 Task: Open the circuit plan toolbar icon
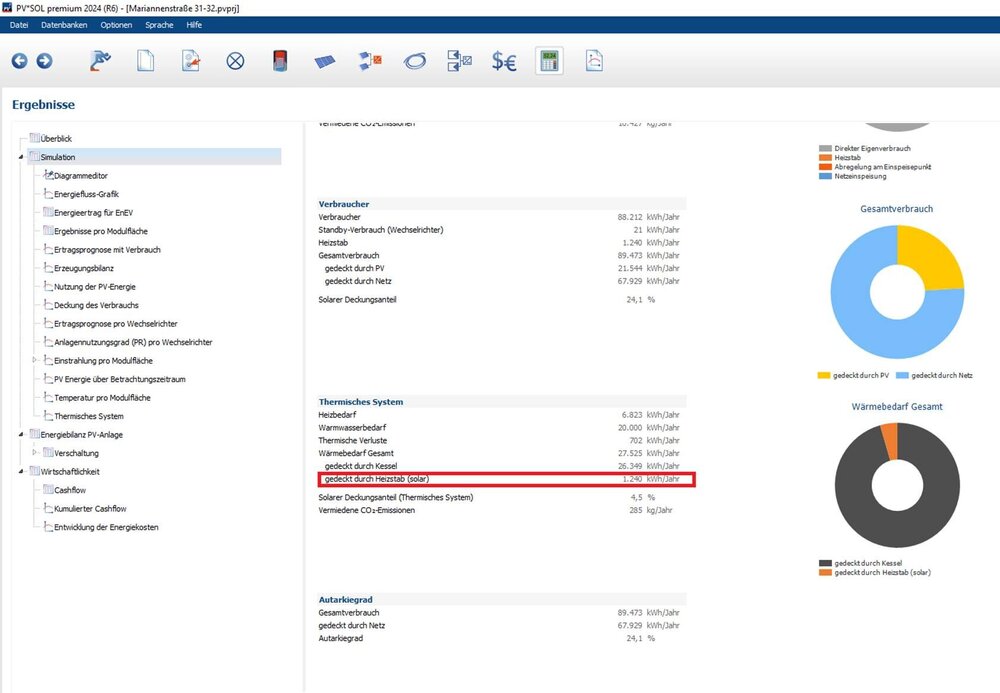[x=459, y=61]
